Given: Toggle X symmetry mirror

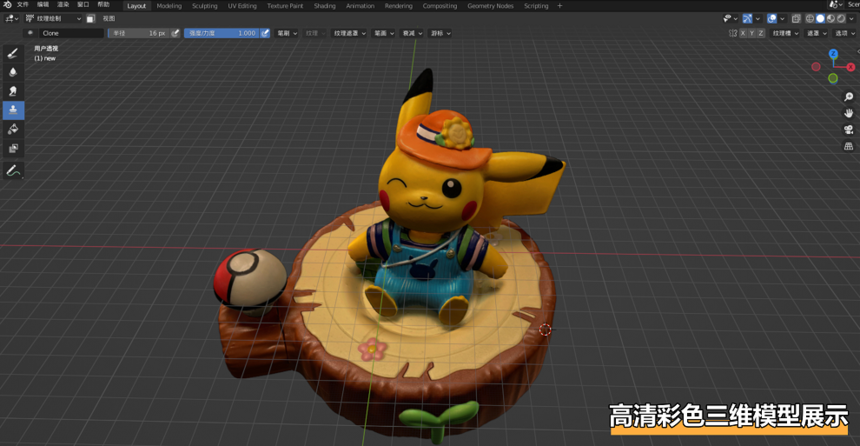Looking at the screenshot, I should point(743,33).
